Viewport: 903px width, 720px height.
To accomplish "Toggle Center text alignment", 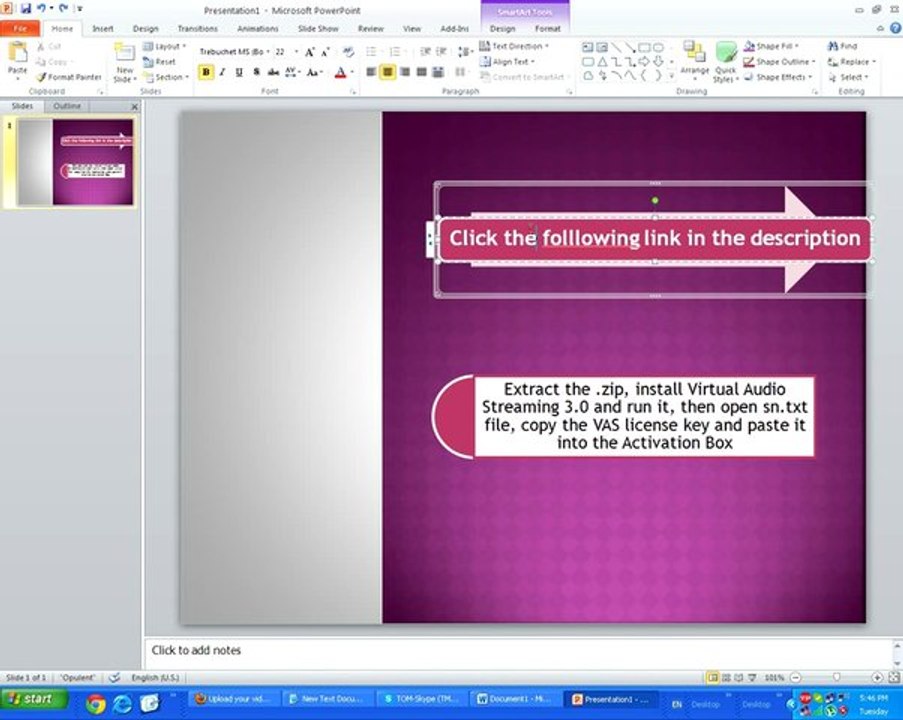I will click(x=388, y=72).
